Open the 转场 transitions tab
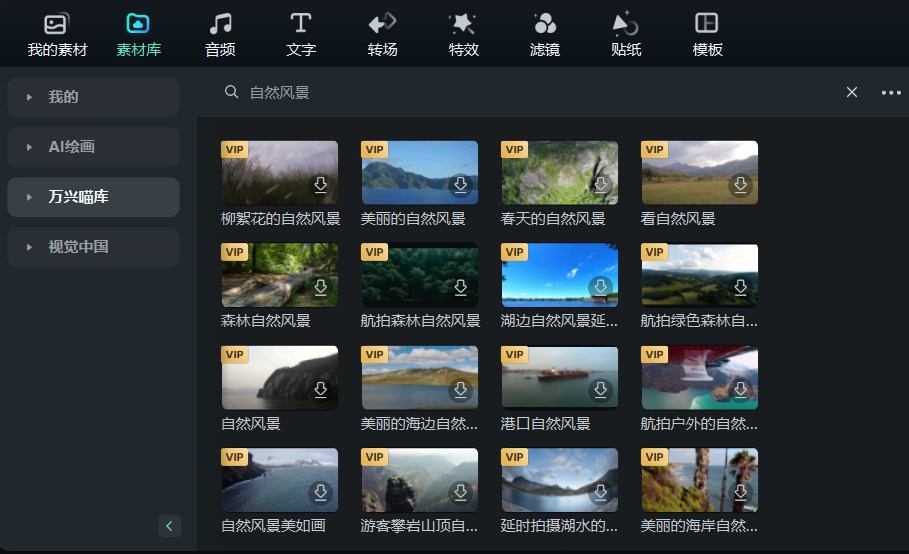The height and width of the screenshot is (554, 909). (382, 35)
